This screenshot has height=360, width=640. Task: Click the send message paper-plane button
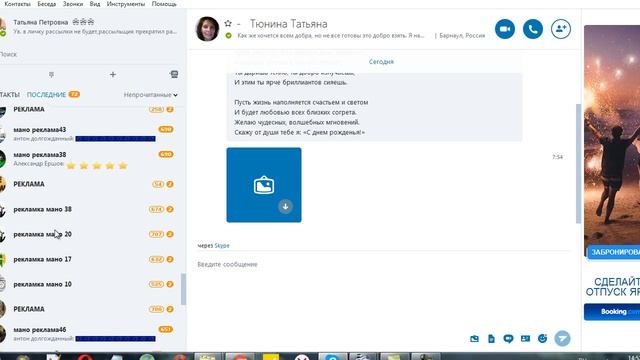562,338
